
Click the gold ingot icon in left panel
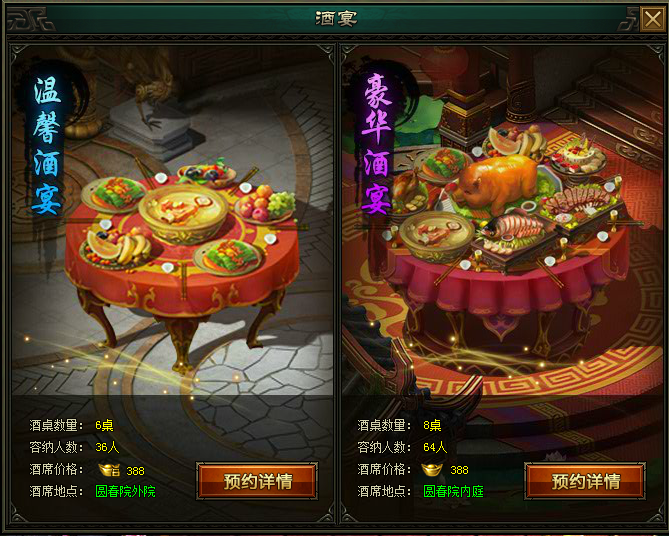109,470
